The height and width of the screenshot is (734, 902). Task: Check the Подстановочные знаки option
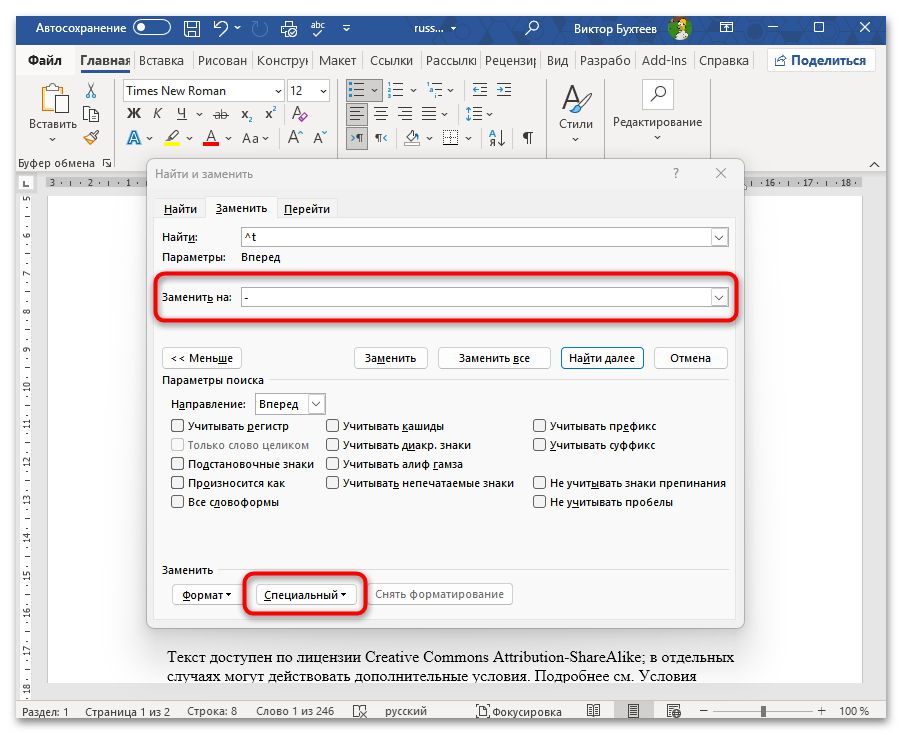(178, 464)
